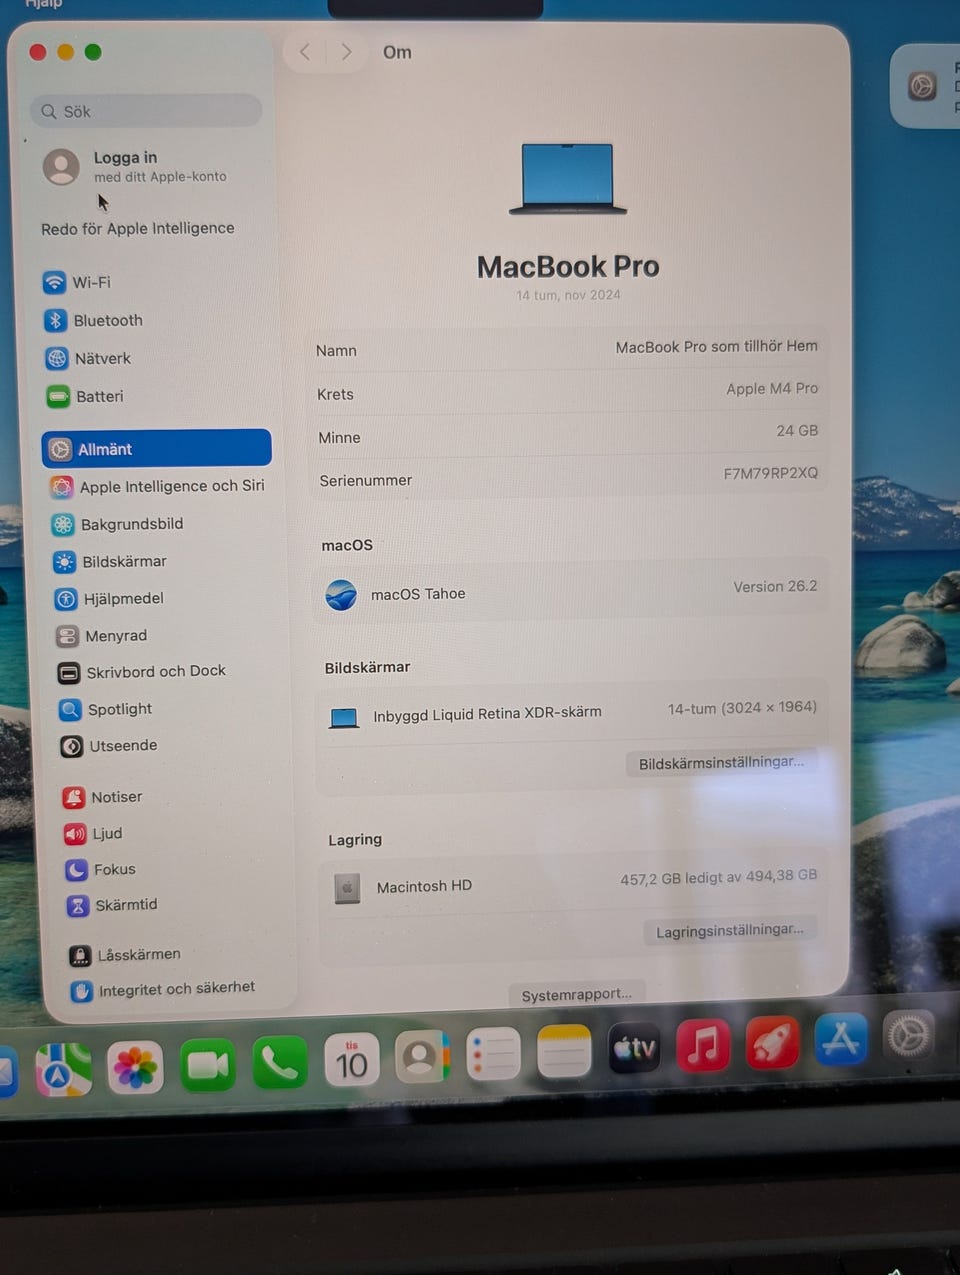Click Apple M4 Pro chip value
Viewport: 960px width, 1275px height.
pos(772,388)
